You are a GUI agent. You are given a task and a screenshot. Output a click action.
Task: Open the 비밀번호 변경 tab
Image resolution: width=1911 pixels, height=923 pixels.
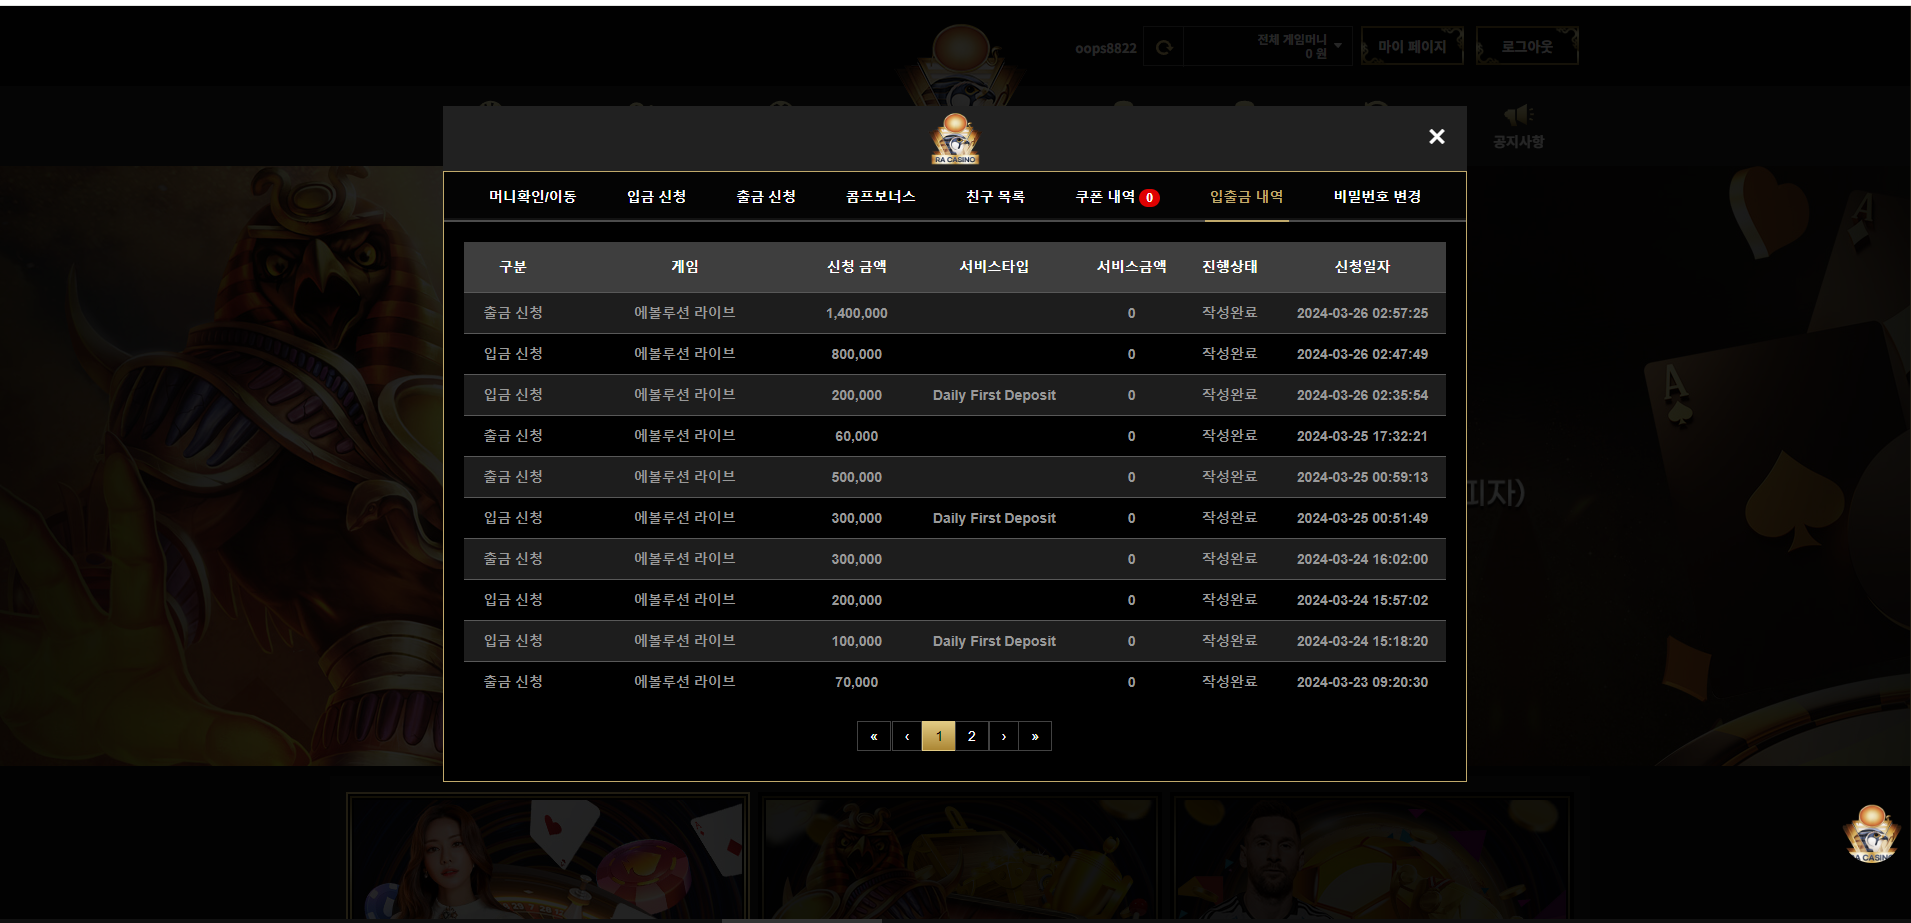coord(1377,197)
